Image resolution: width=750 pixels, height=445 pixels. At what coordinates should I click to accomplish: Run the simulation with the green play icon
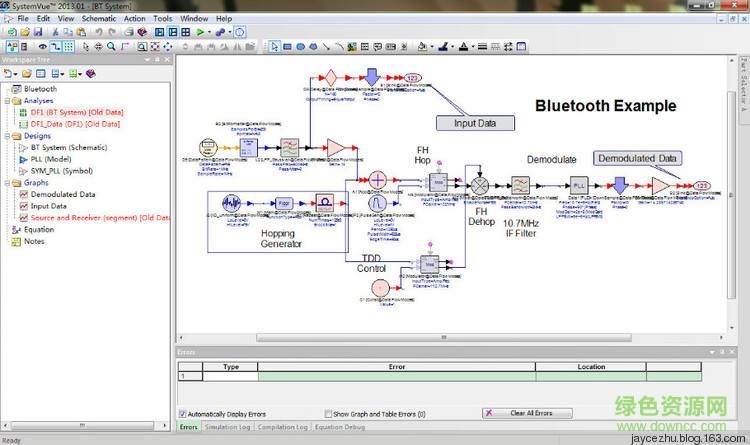coord(201,32)
